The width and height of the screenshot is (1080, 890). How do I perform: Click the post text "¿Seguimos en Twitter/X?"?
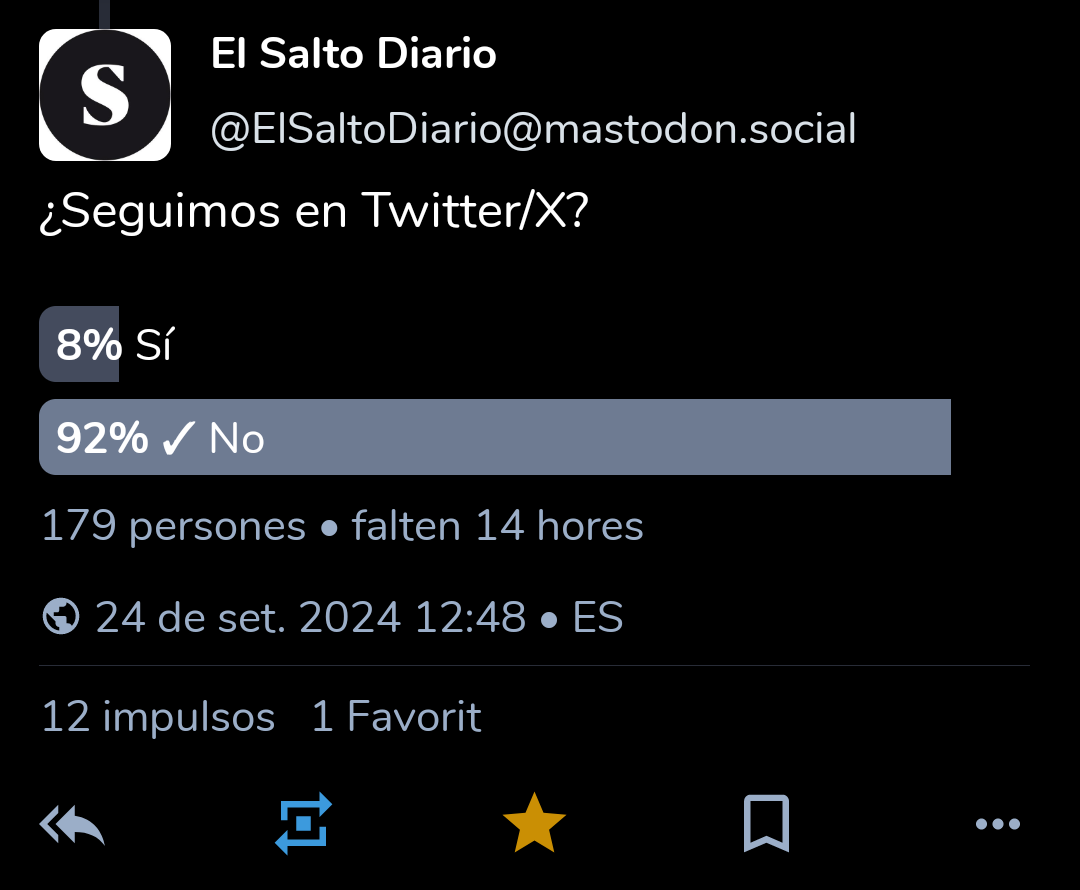313,211
